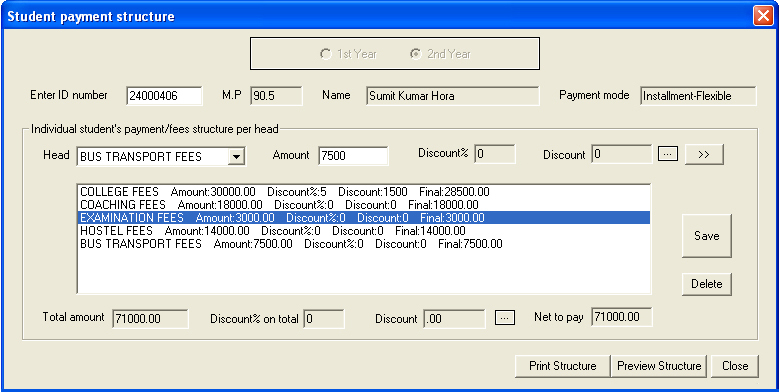Click the Discount% field beside Amount

coord(494,154)
